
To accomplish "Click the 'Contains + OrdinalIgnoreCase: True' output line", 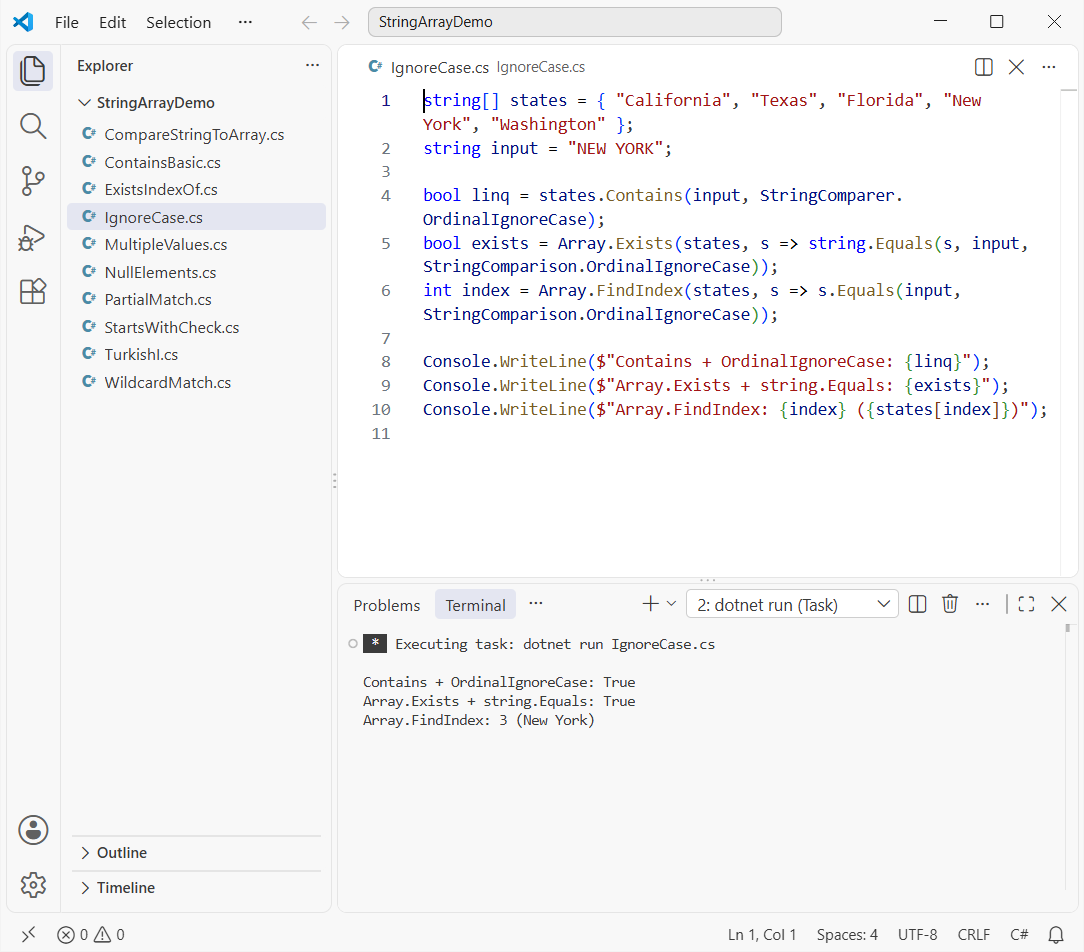I will click(498, 682).
